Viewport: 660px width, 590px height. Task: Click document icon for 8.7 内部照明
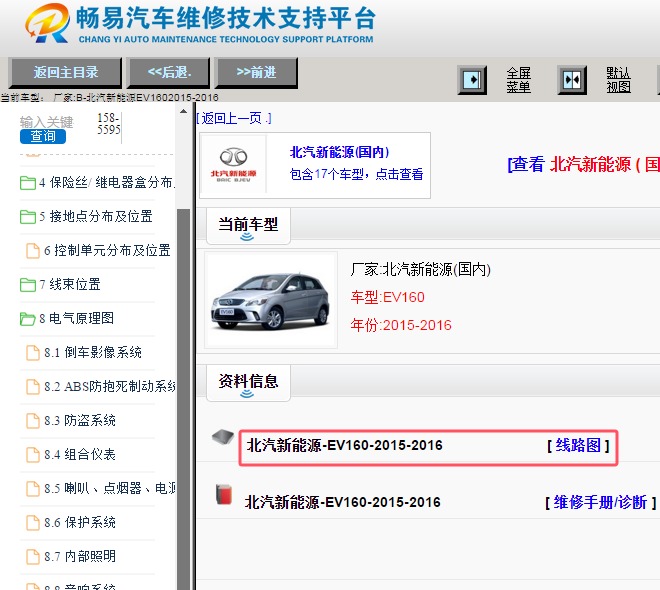(x=33, y=557)
